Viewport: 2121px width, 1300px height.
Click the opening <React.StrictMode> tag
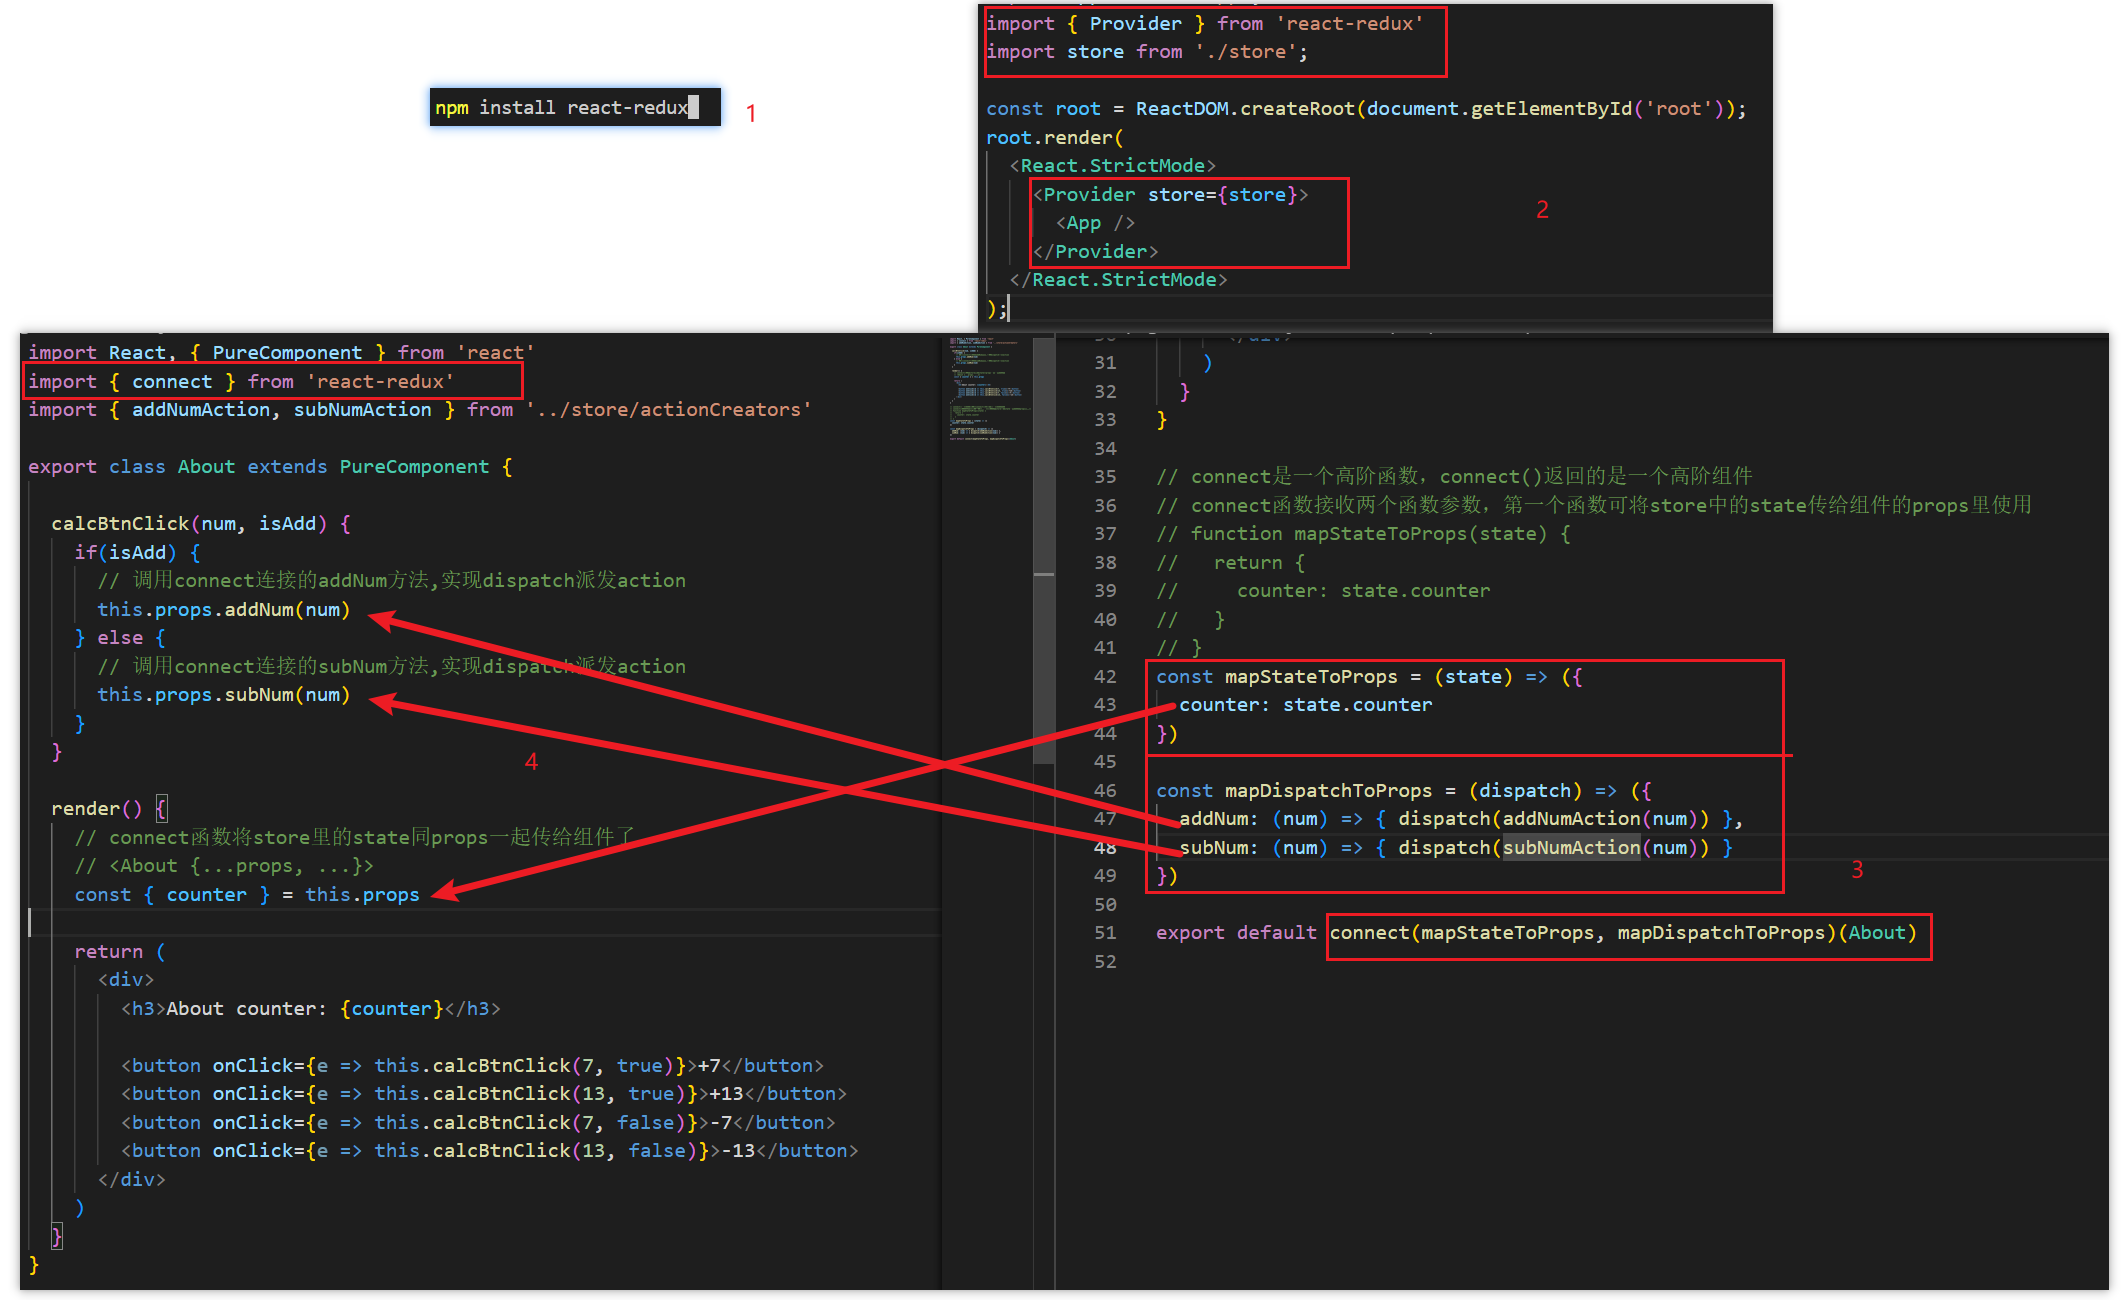[1112, 165]
